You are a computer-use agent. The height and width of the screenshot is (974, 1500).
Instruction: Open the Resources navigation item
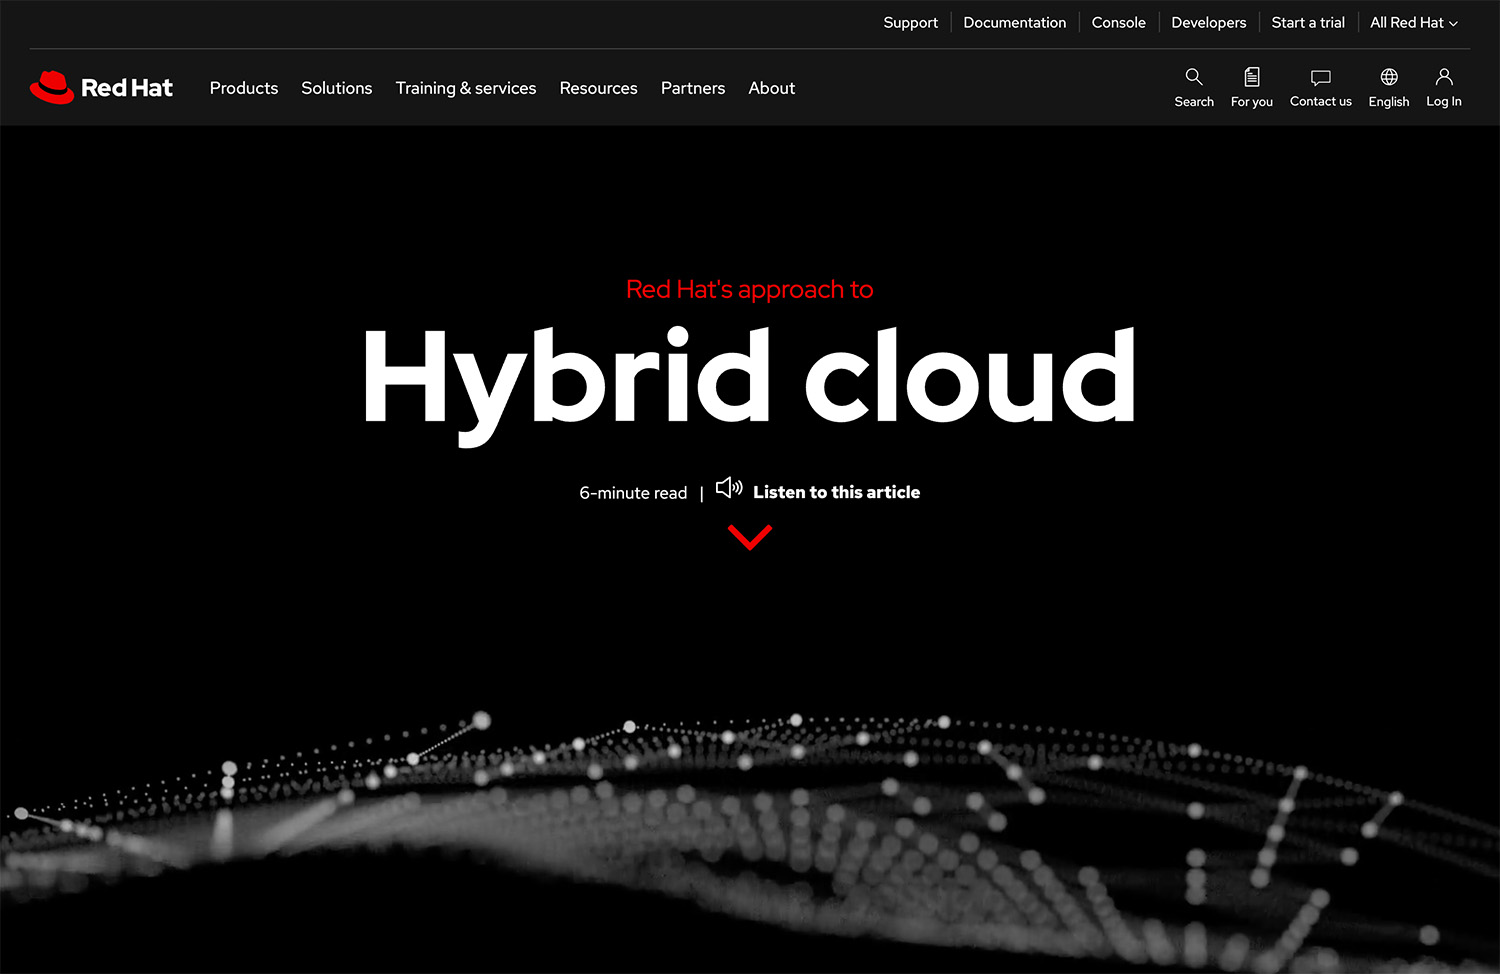598,88
